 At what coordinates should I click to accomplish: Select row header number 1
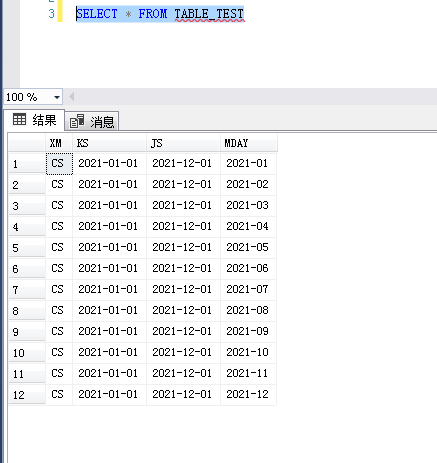pyautogui.click(x=27, y=164)
